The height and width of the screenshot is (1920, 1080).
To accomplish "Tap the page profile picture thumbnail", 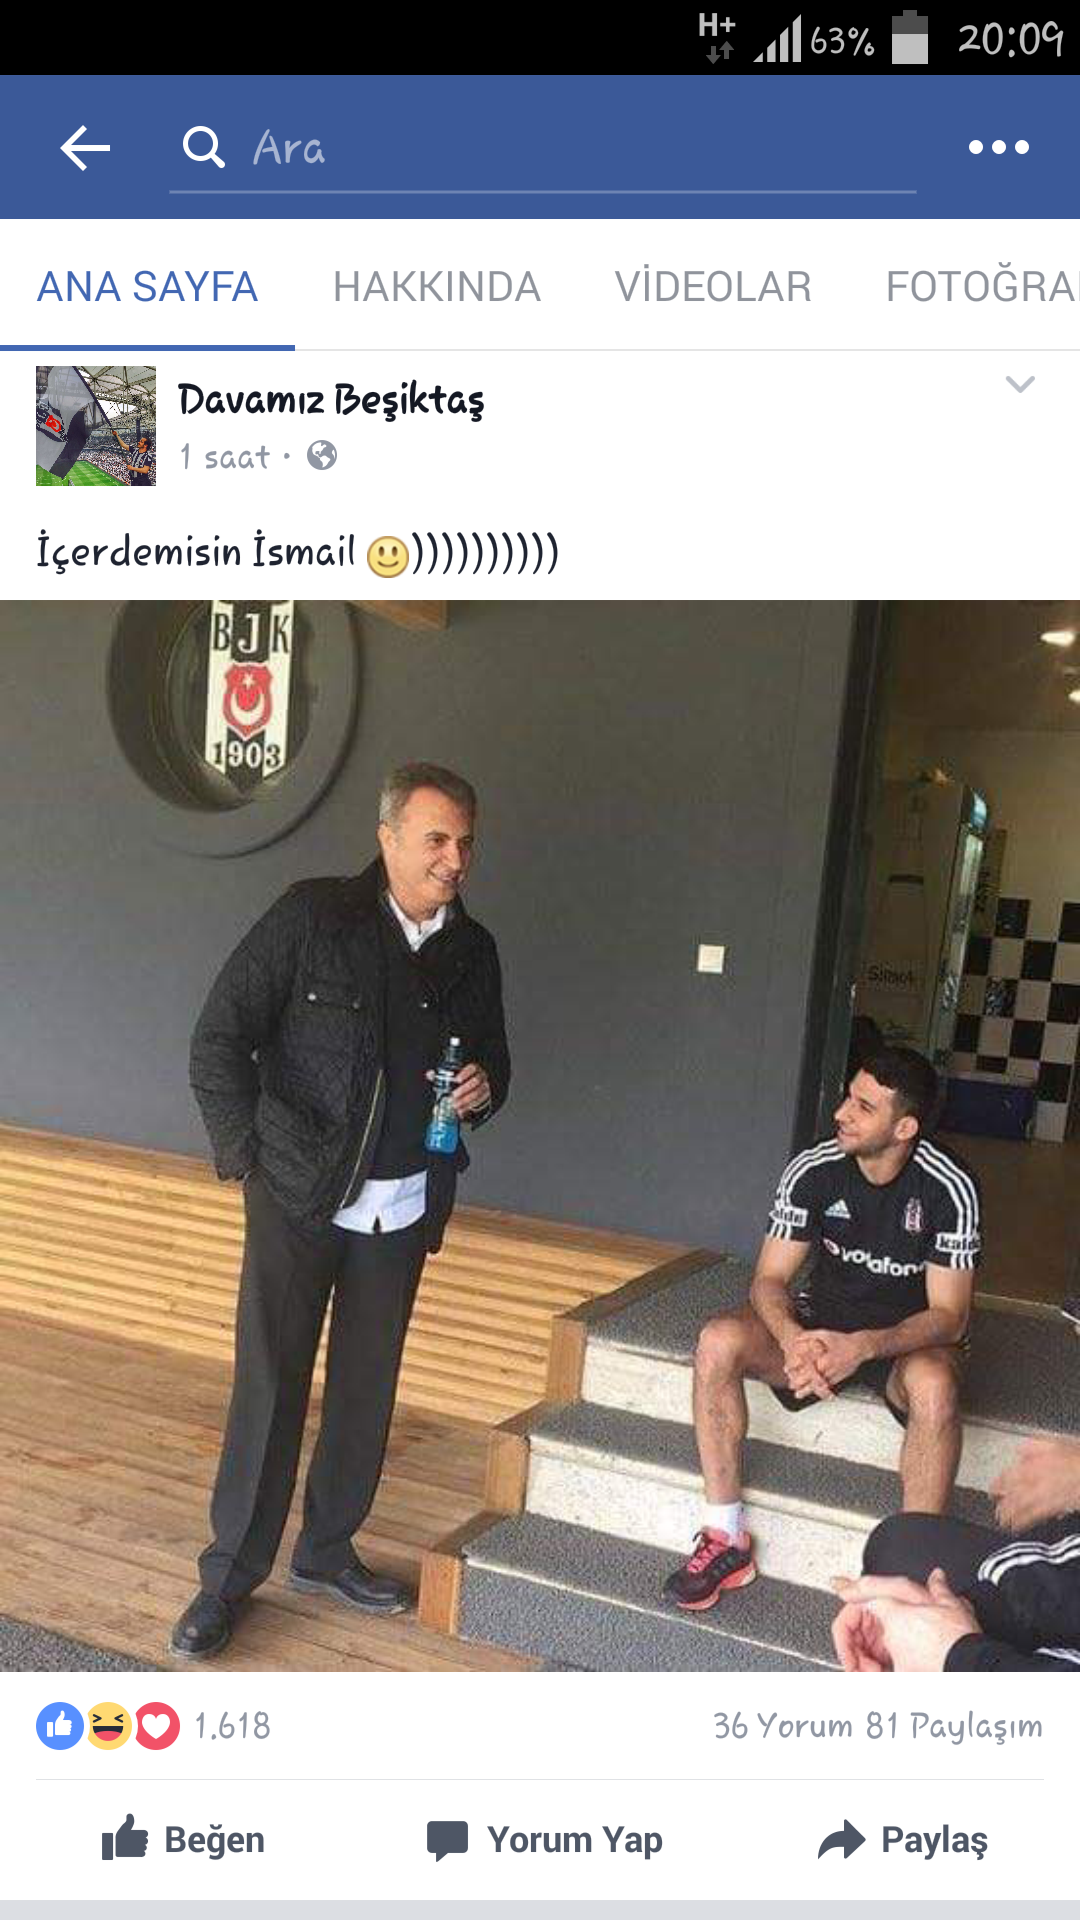I will [x=96, y=426].
